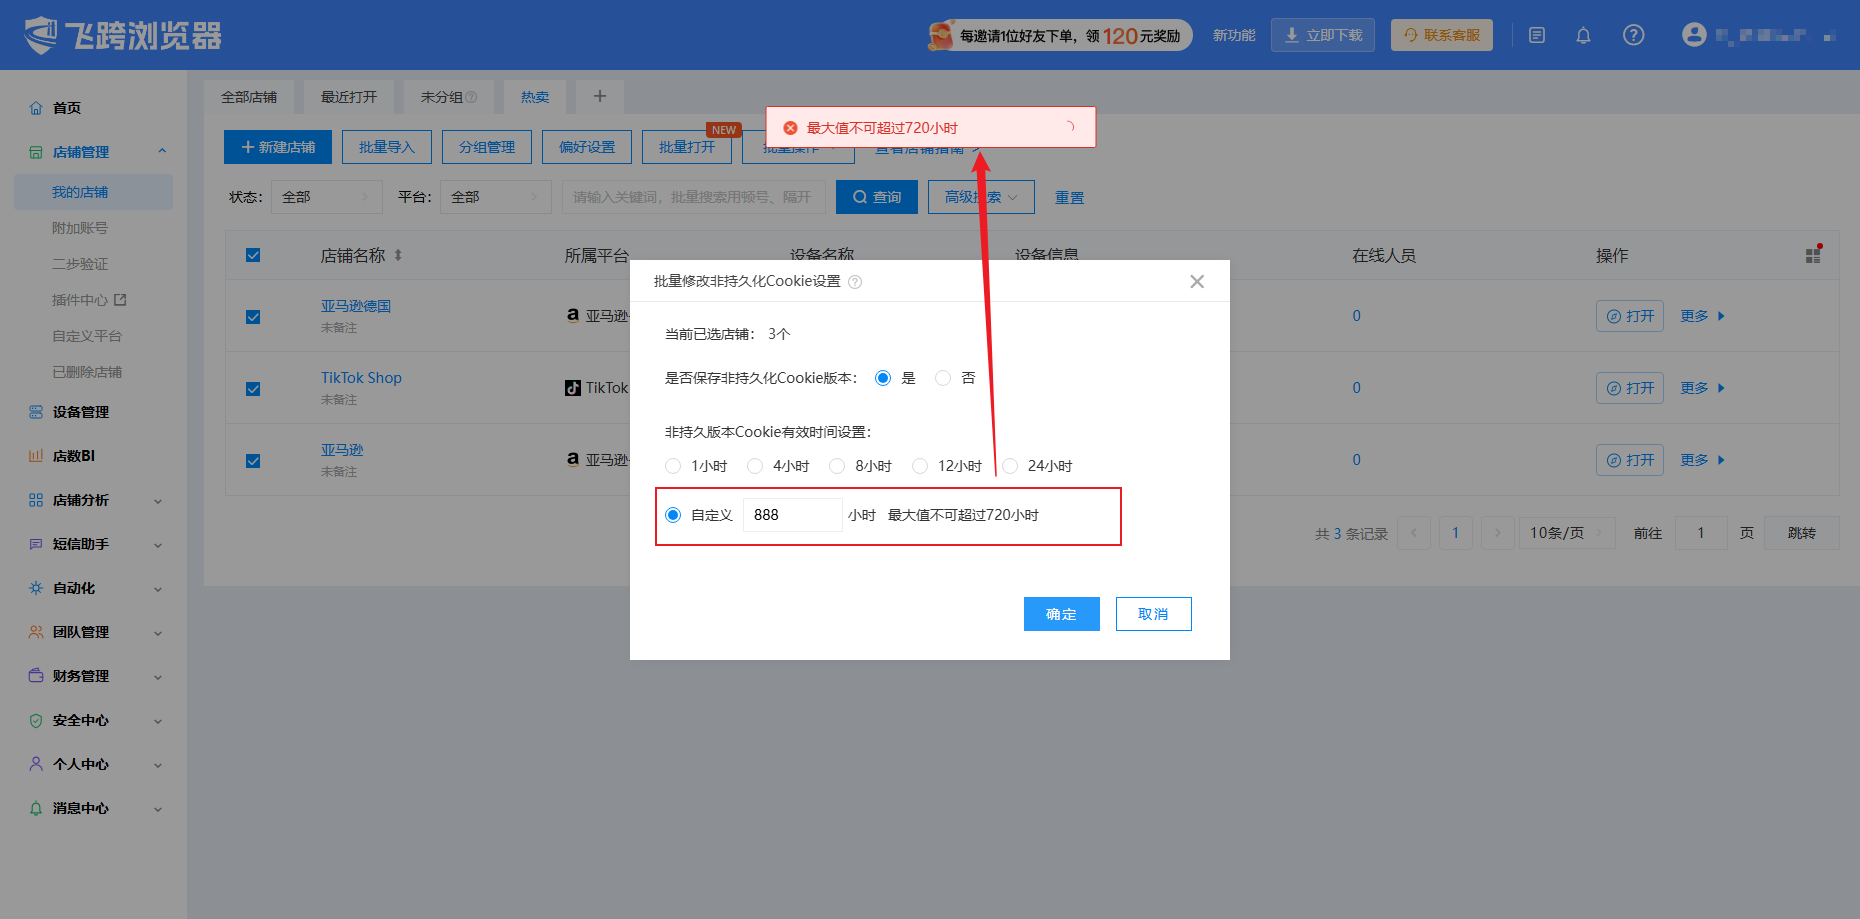Screen dimensions: 1860x919
Task: Uncheck the 亚马逊德国 row checkbox
Action: (x=253, y=317)
